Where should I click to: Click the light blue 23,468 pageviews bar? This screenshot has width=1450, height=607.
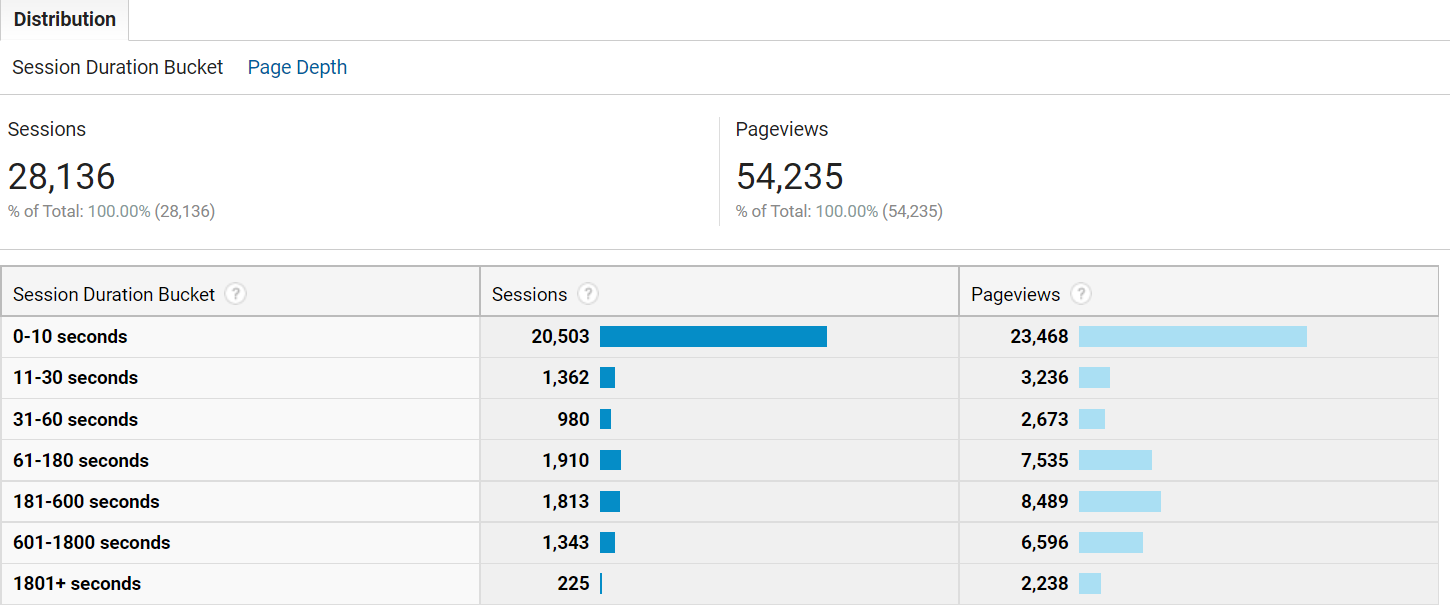[1193, 337]
